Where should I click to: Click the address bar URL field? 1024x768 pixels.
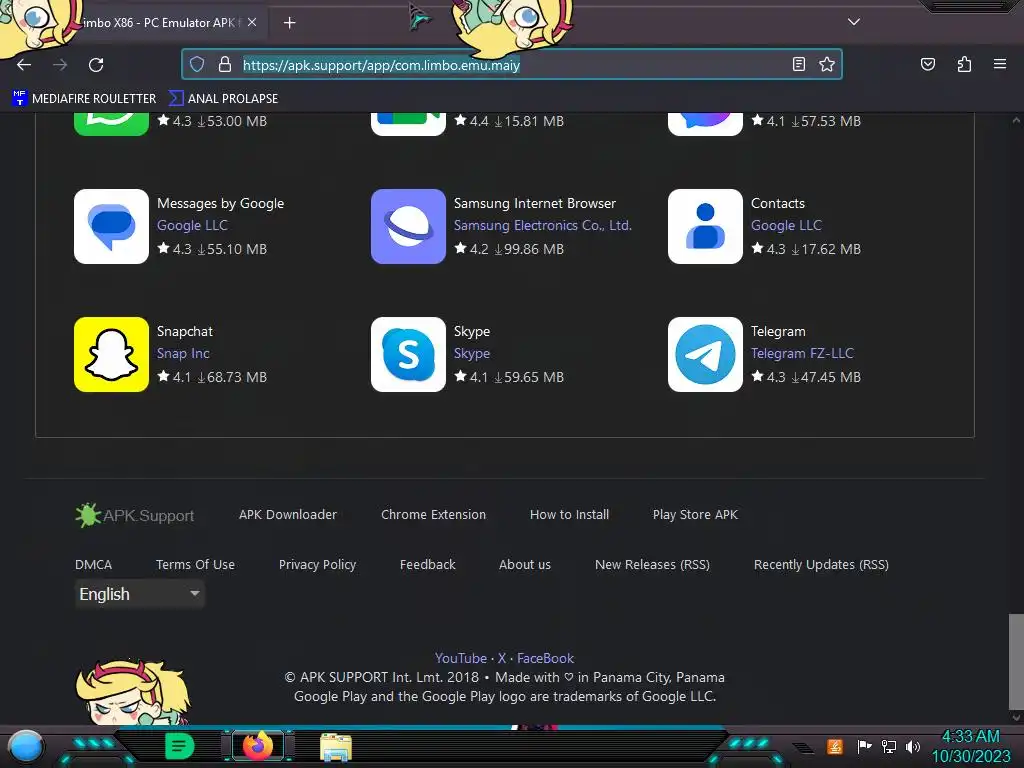tap(511, 65)
